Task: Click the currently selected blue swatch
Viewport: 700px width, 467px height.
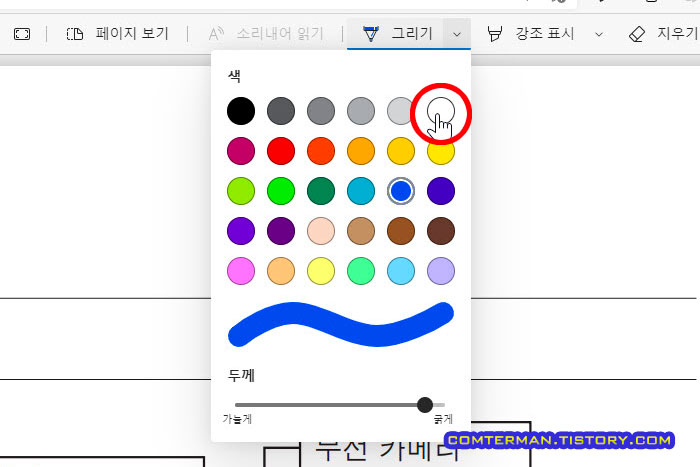Action: pos(401,191)
